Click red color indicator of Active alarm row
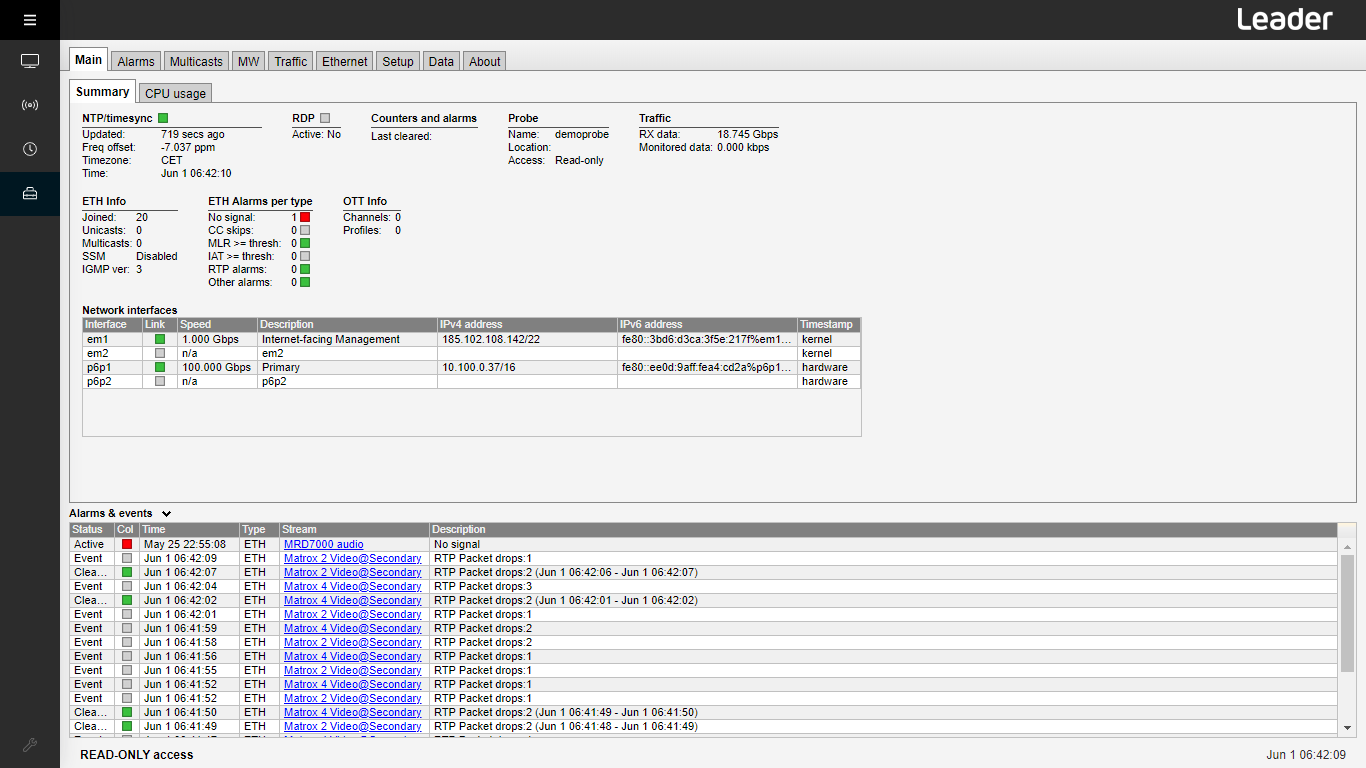The image size is (1366, 768). click(127, 544)
